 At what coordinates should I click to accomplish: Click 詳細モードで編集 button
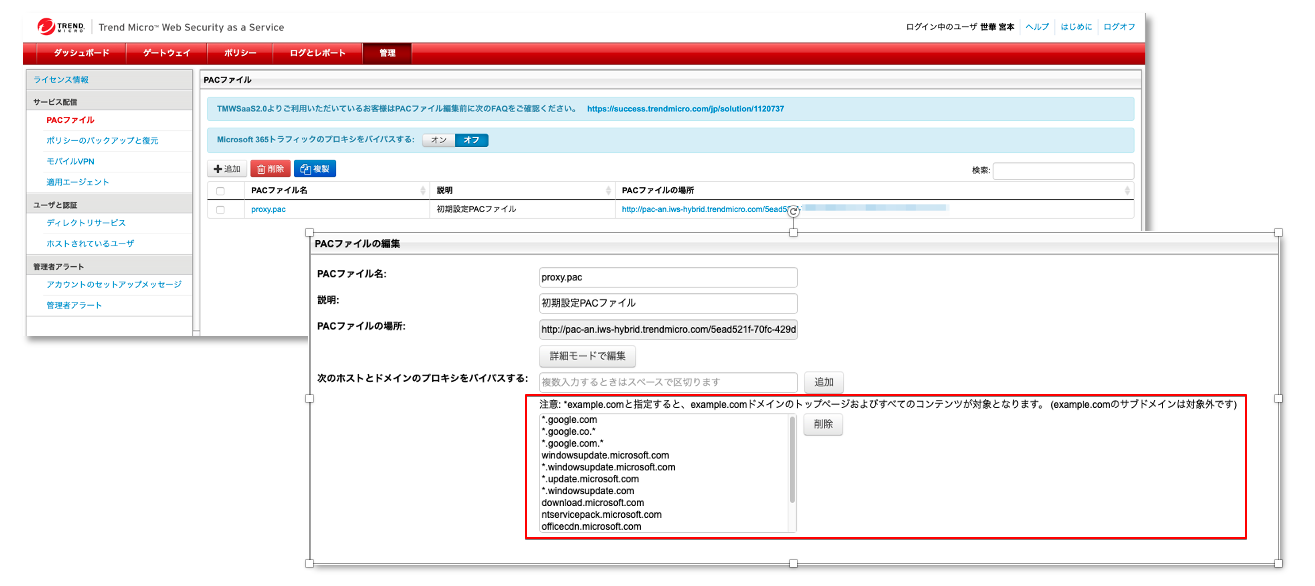tap(587, 356)
